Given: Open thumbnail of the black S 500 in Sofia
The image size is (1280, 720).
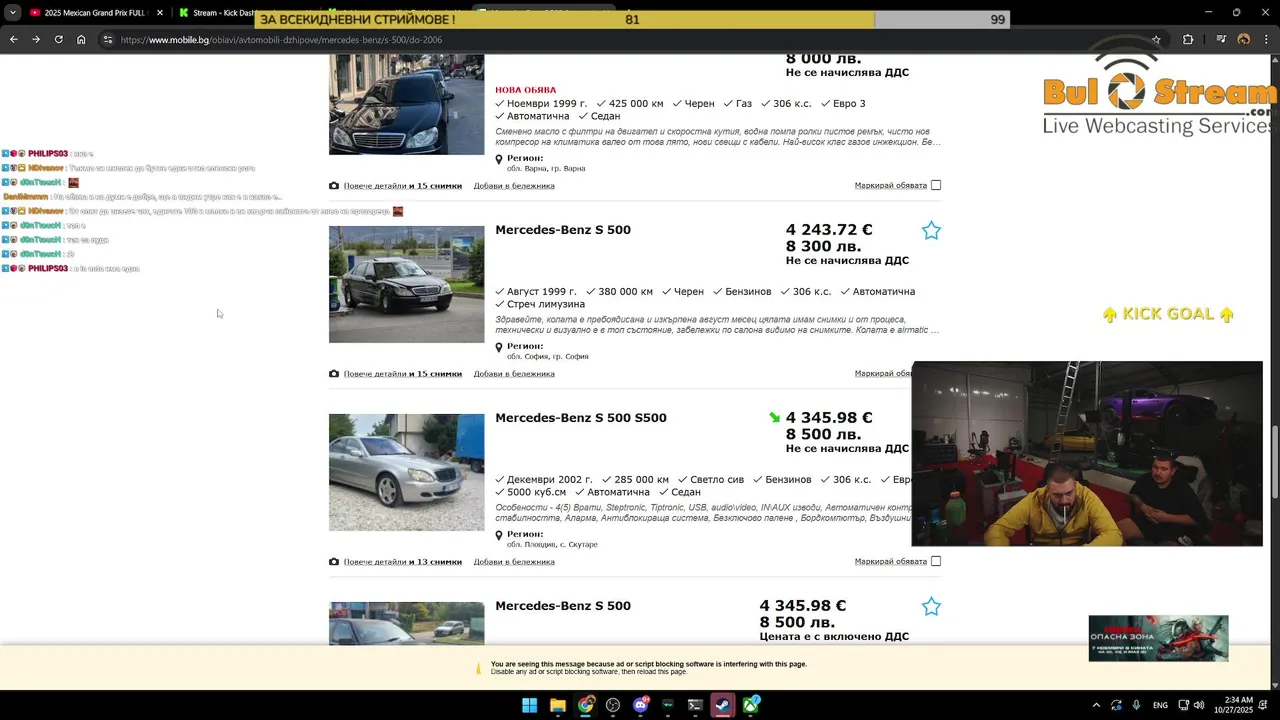Looking at the screenshot, I should (x=406, y=284).
